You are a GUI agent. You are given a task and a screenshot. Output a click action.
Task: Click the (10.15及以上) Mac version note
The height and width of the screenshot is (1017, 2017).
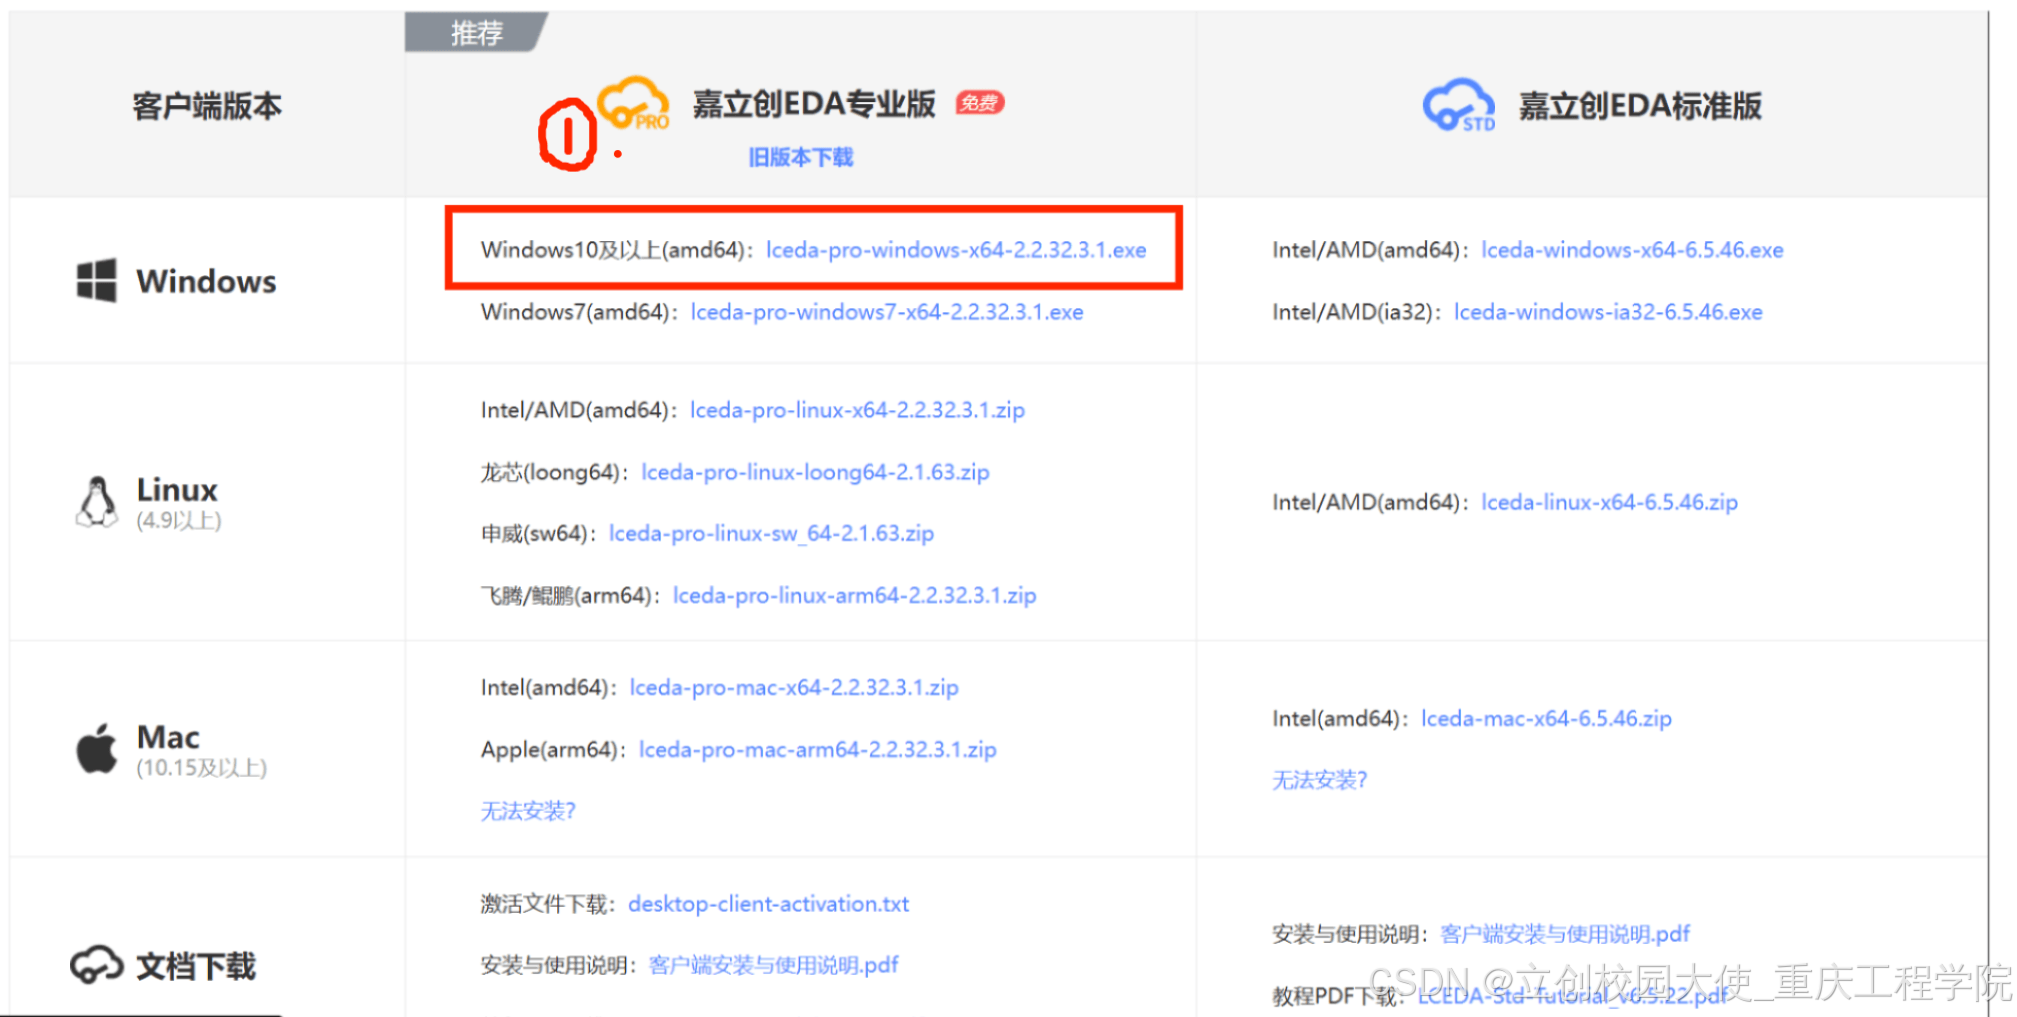(202, 768)
